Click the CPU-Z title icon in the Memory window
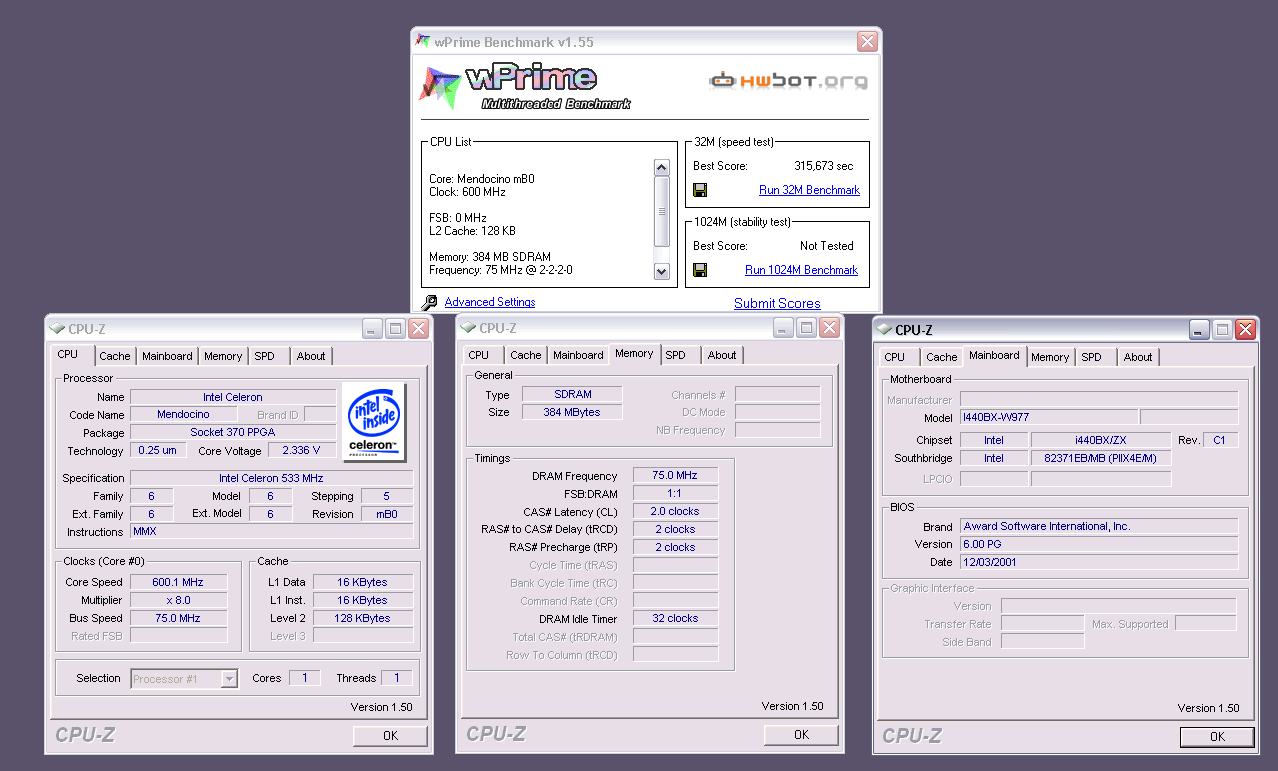The image size is (1278, 771). pos(468,328)
